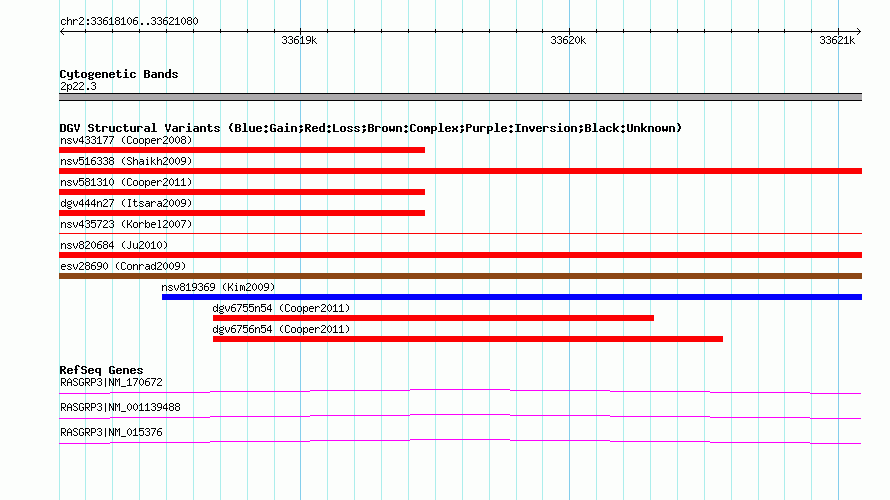Click the Cytogenetic Bands track title
Viewport: 890px width, 500px height.
coord(119,74)
